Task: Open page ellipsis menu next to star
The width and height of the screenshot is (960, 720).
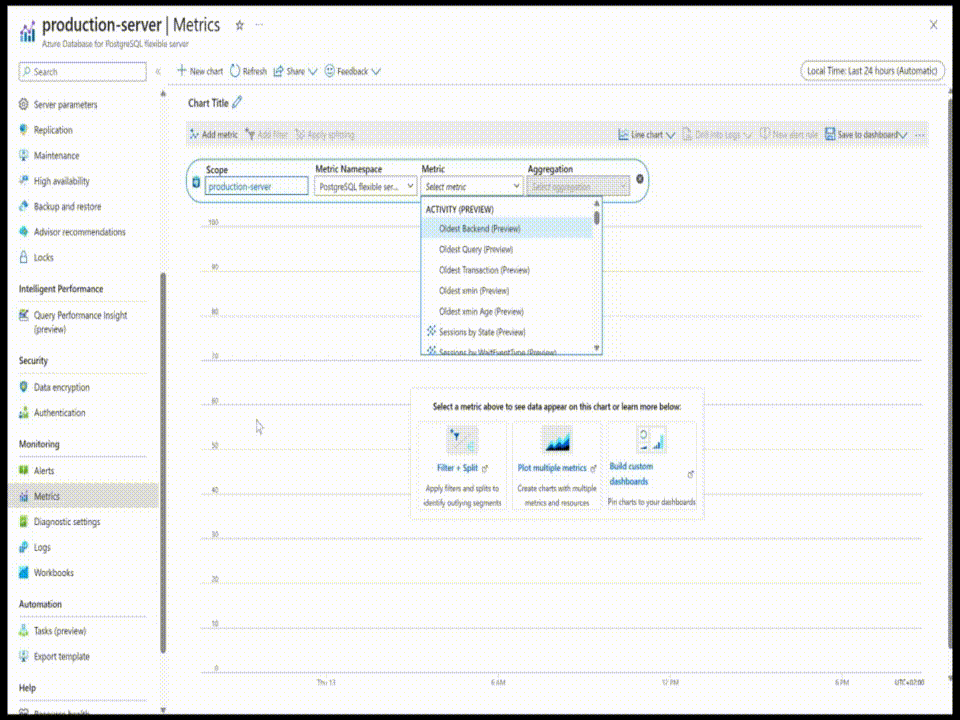Action: [x=259, y=25]
